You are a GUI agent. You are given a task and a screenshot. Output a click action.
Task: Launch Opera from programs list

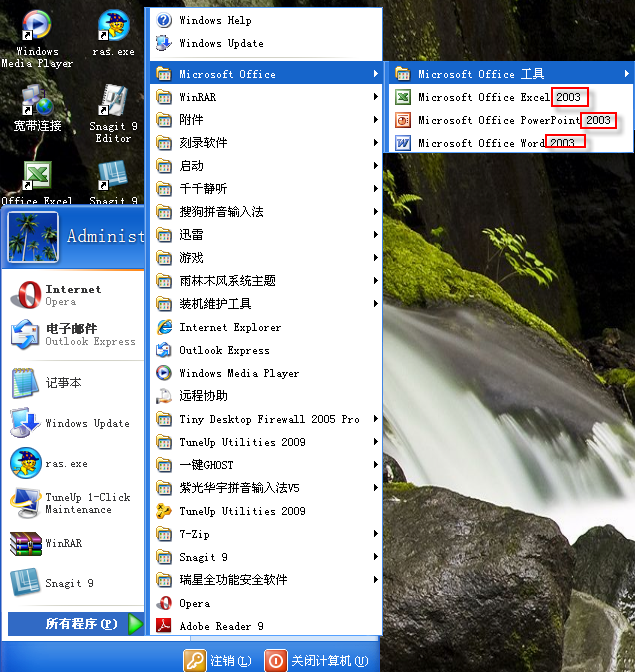266,603
